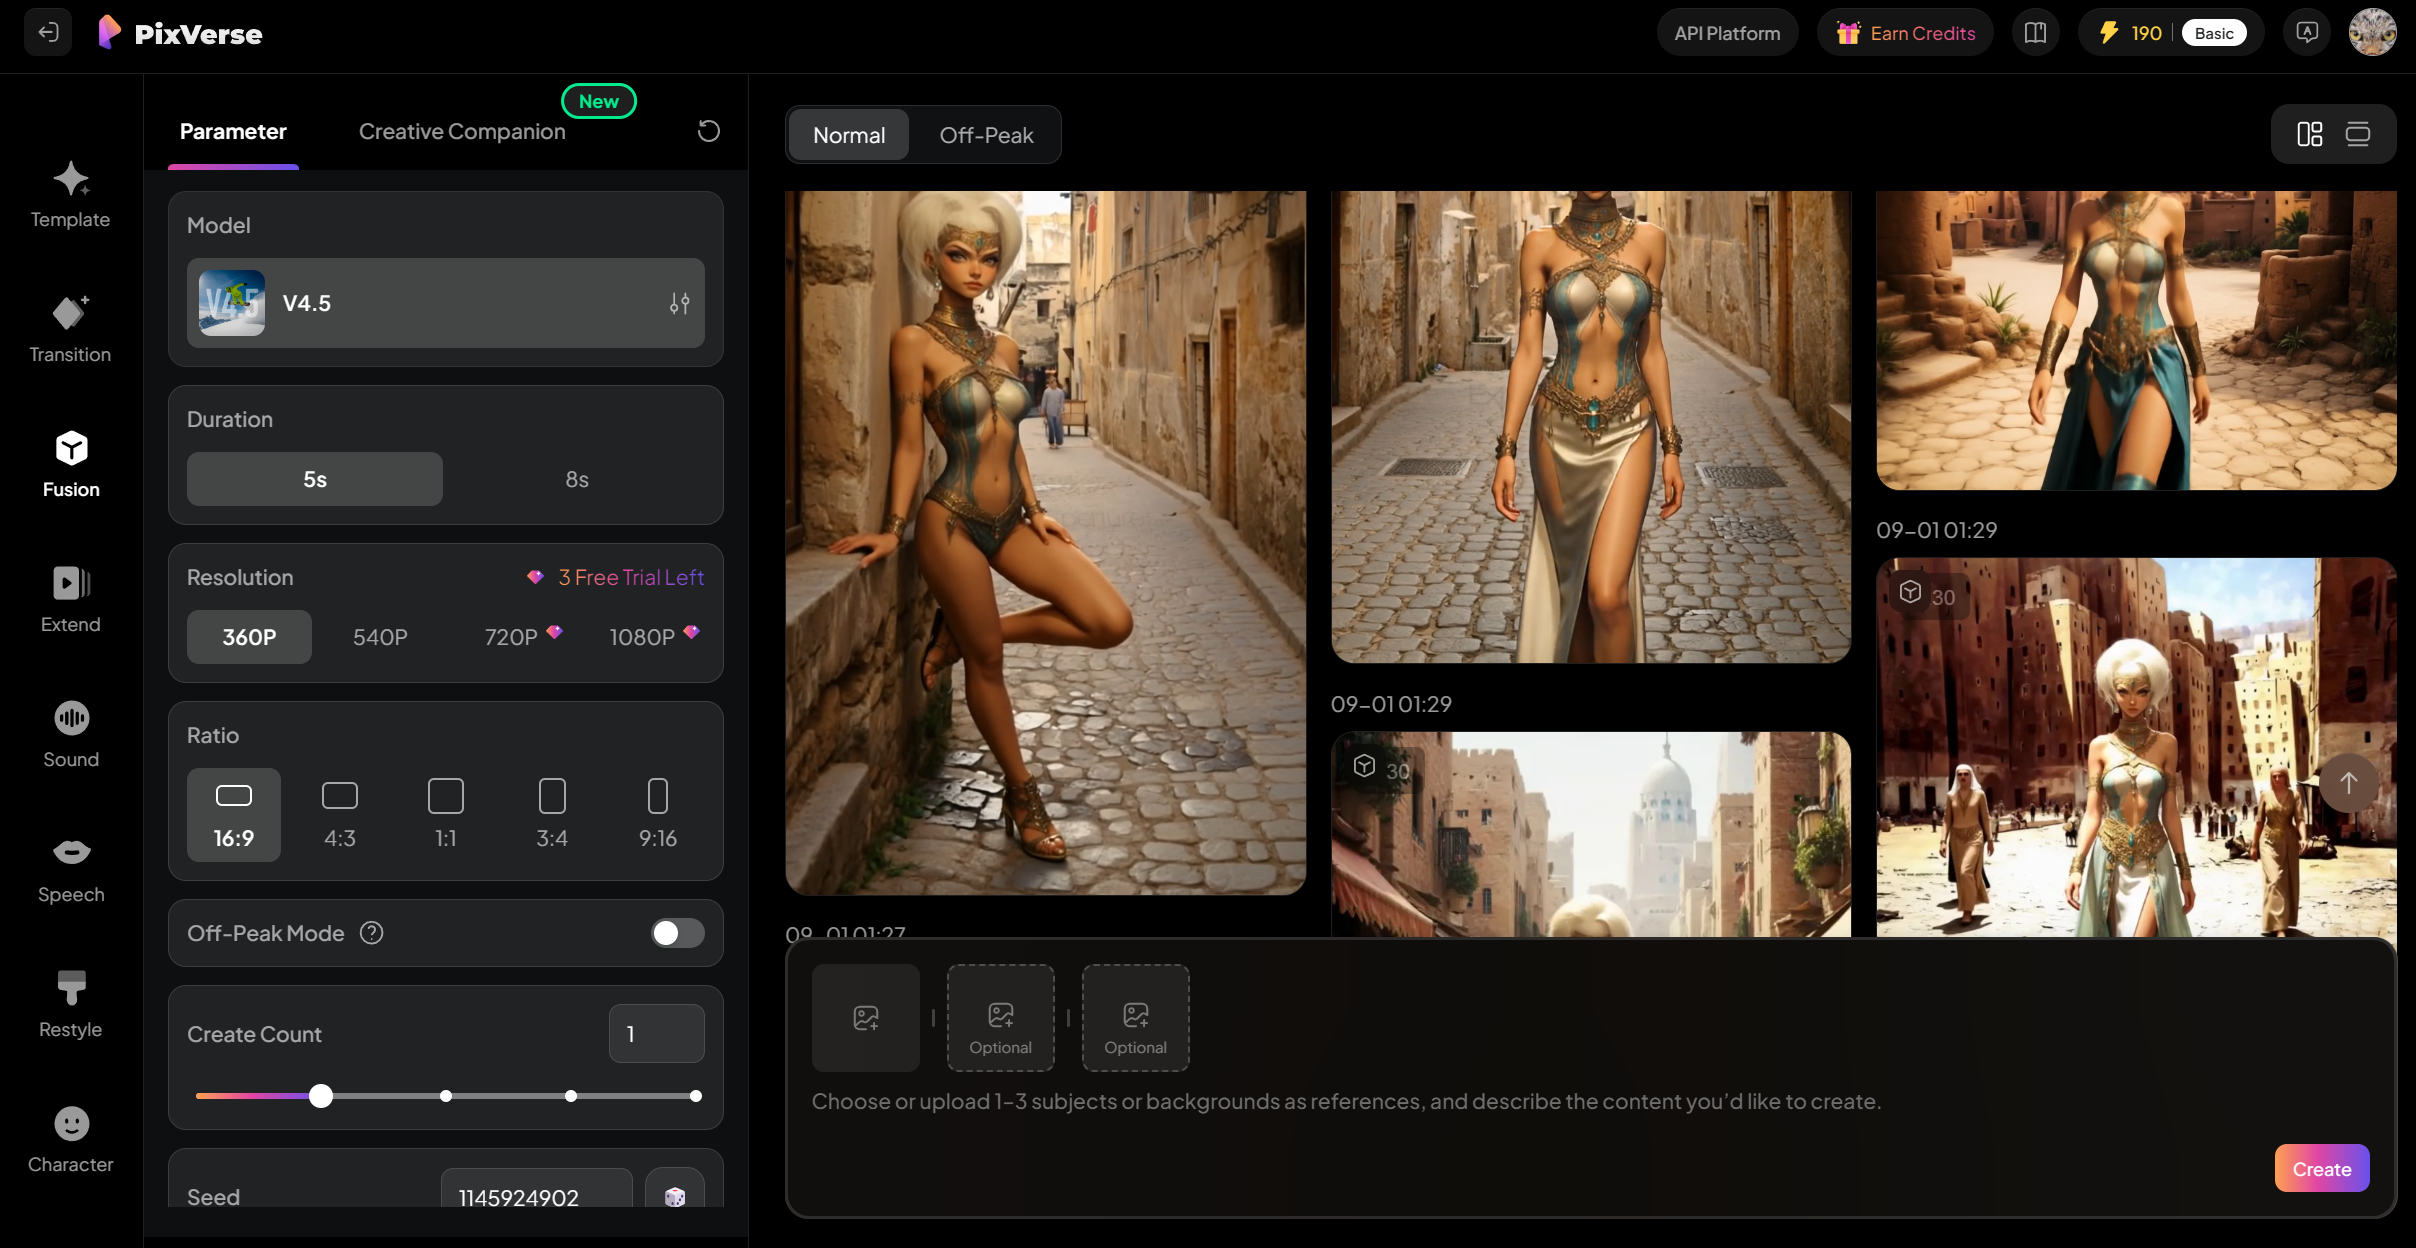Open the feedback message icon
Viewport: 2416px width, 1248px height.
[x=2307, y=33]
